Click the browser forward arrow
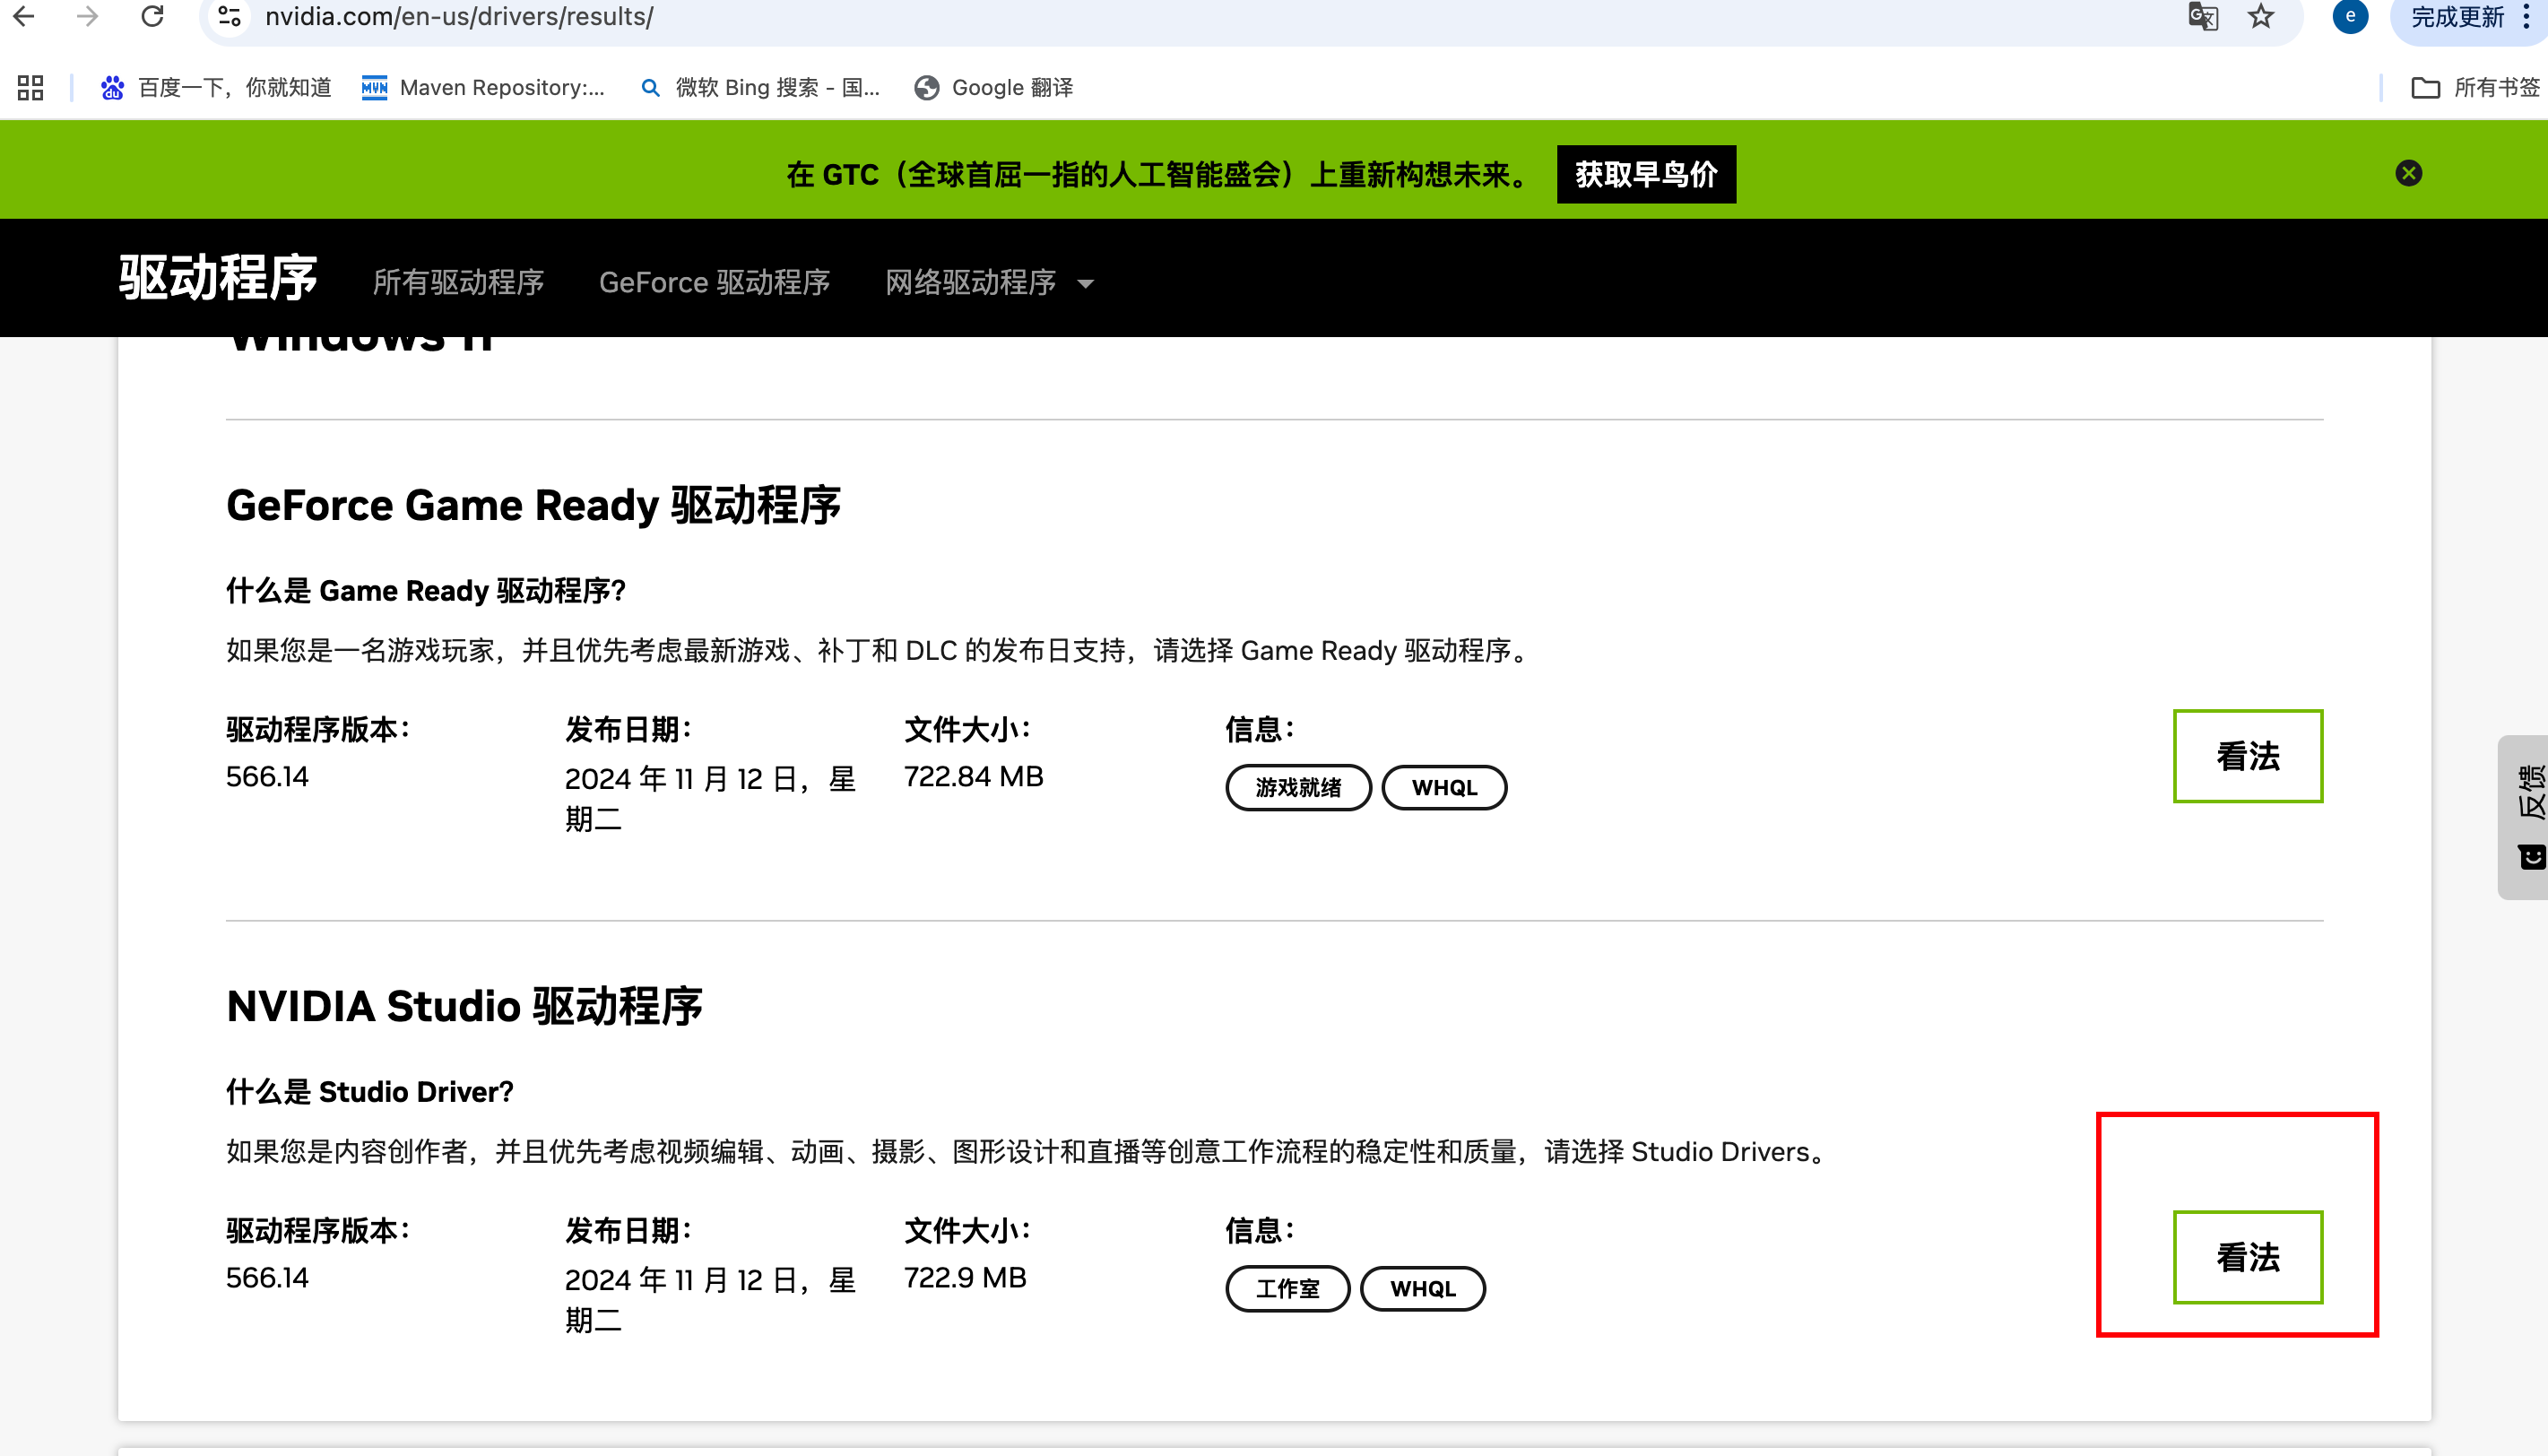Image resolution: width=2548 pixels, height=1456 pixels. (88, 16)
